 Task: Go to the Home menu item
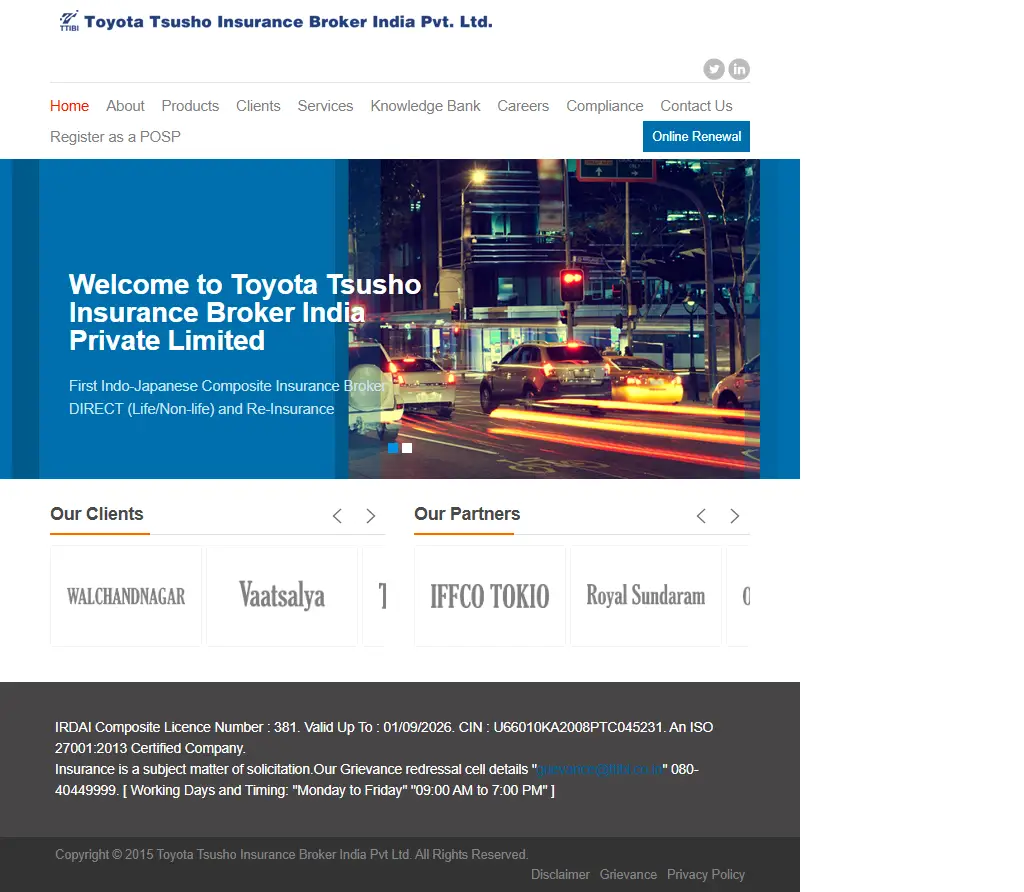[x=69, y=106]
